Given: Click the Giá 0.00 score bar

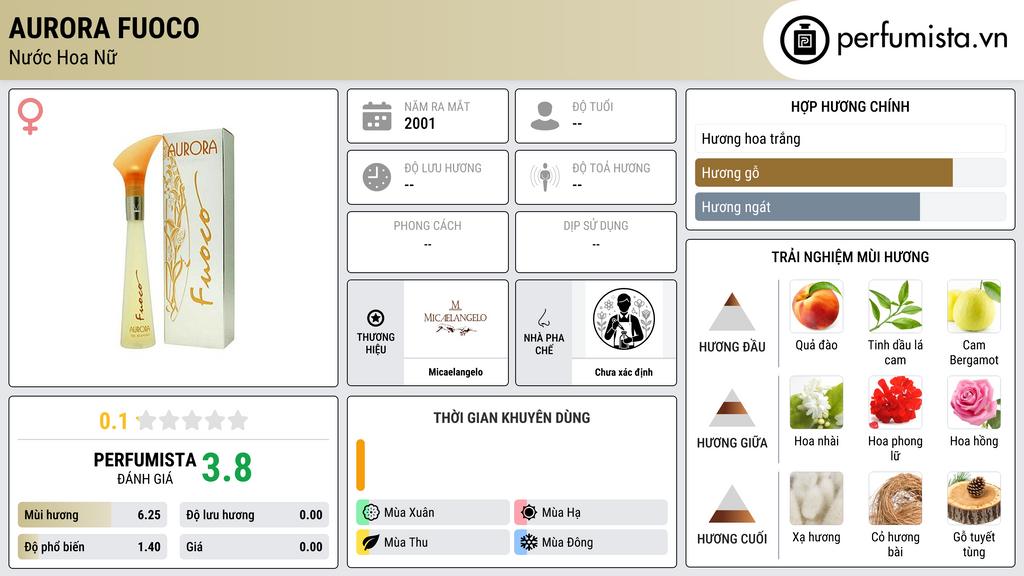Looking at the screenshot, I should pos(254,547).
